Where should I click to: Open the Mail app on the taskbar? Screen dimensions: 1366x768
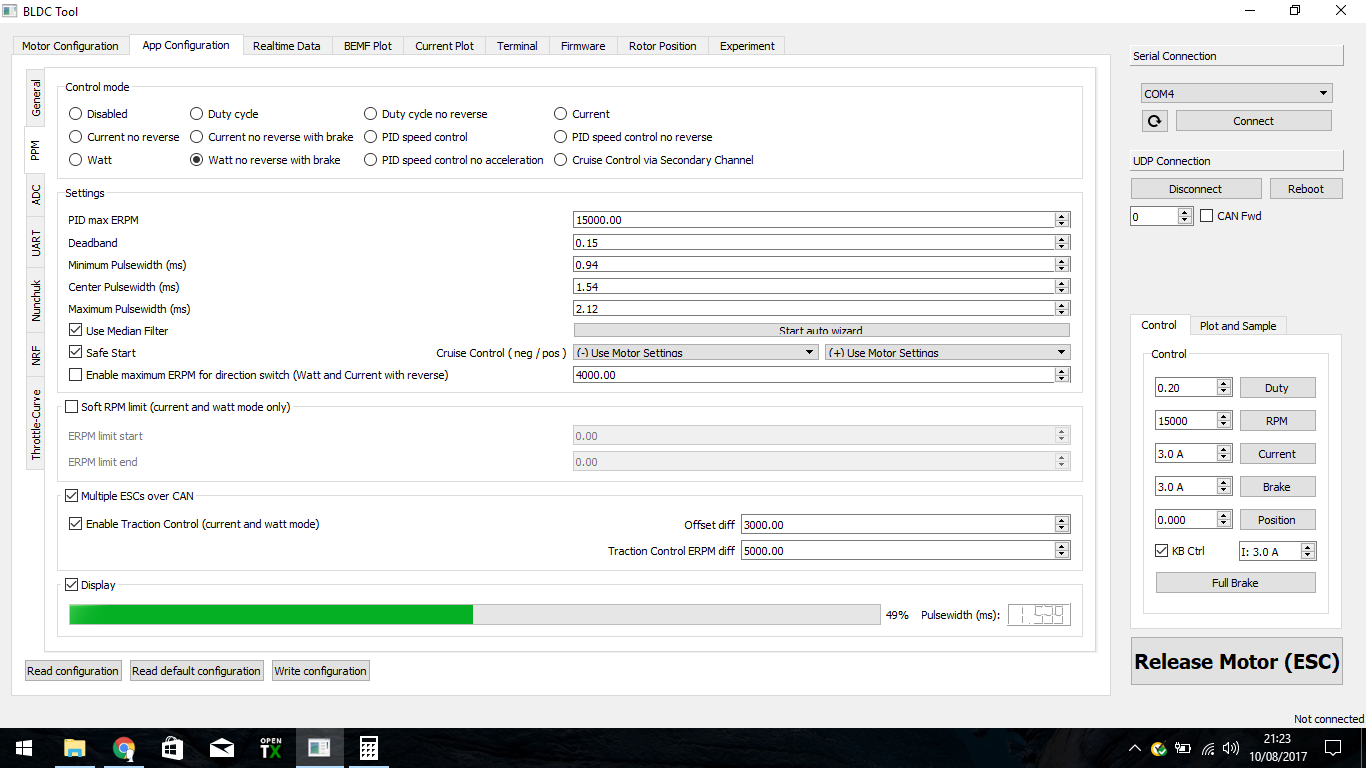pyautogui.click(x=221, y=748)
